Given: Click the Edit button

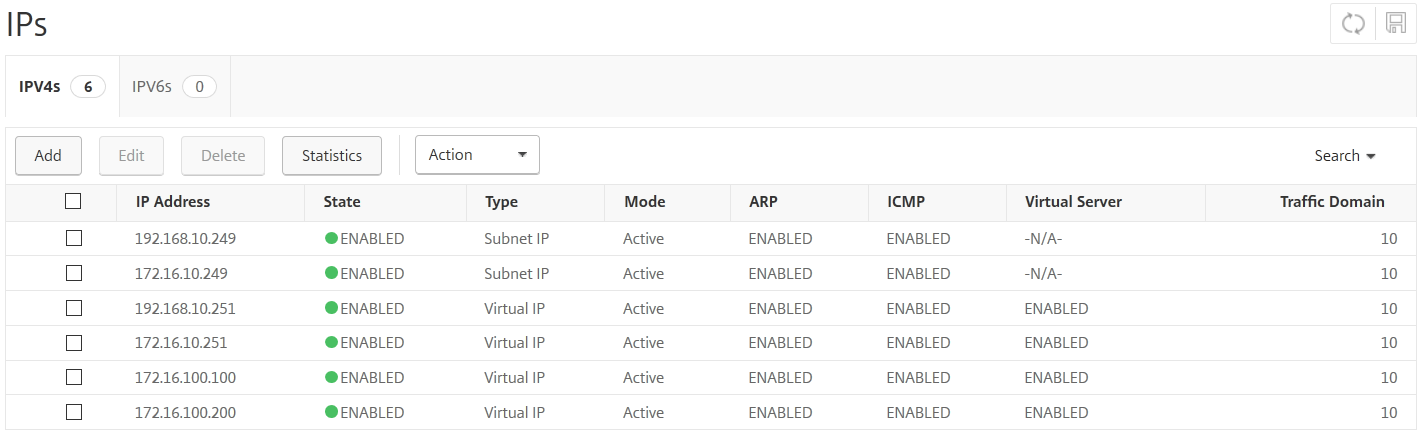Looking at the screenshot, I should 132,156.
